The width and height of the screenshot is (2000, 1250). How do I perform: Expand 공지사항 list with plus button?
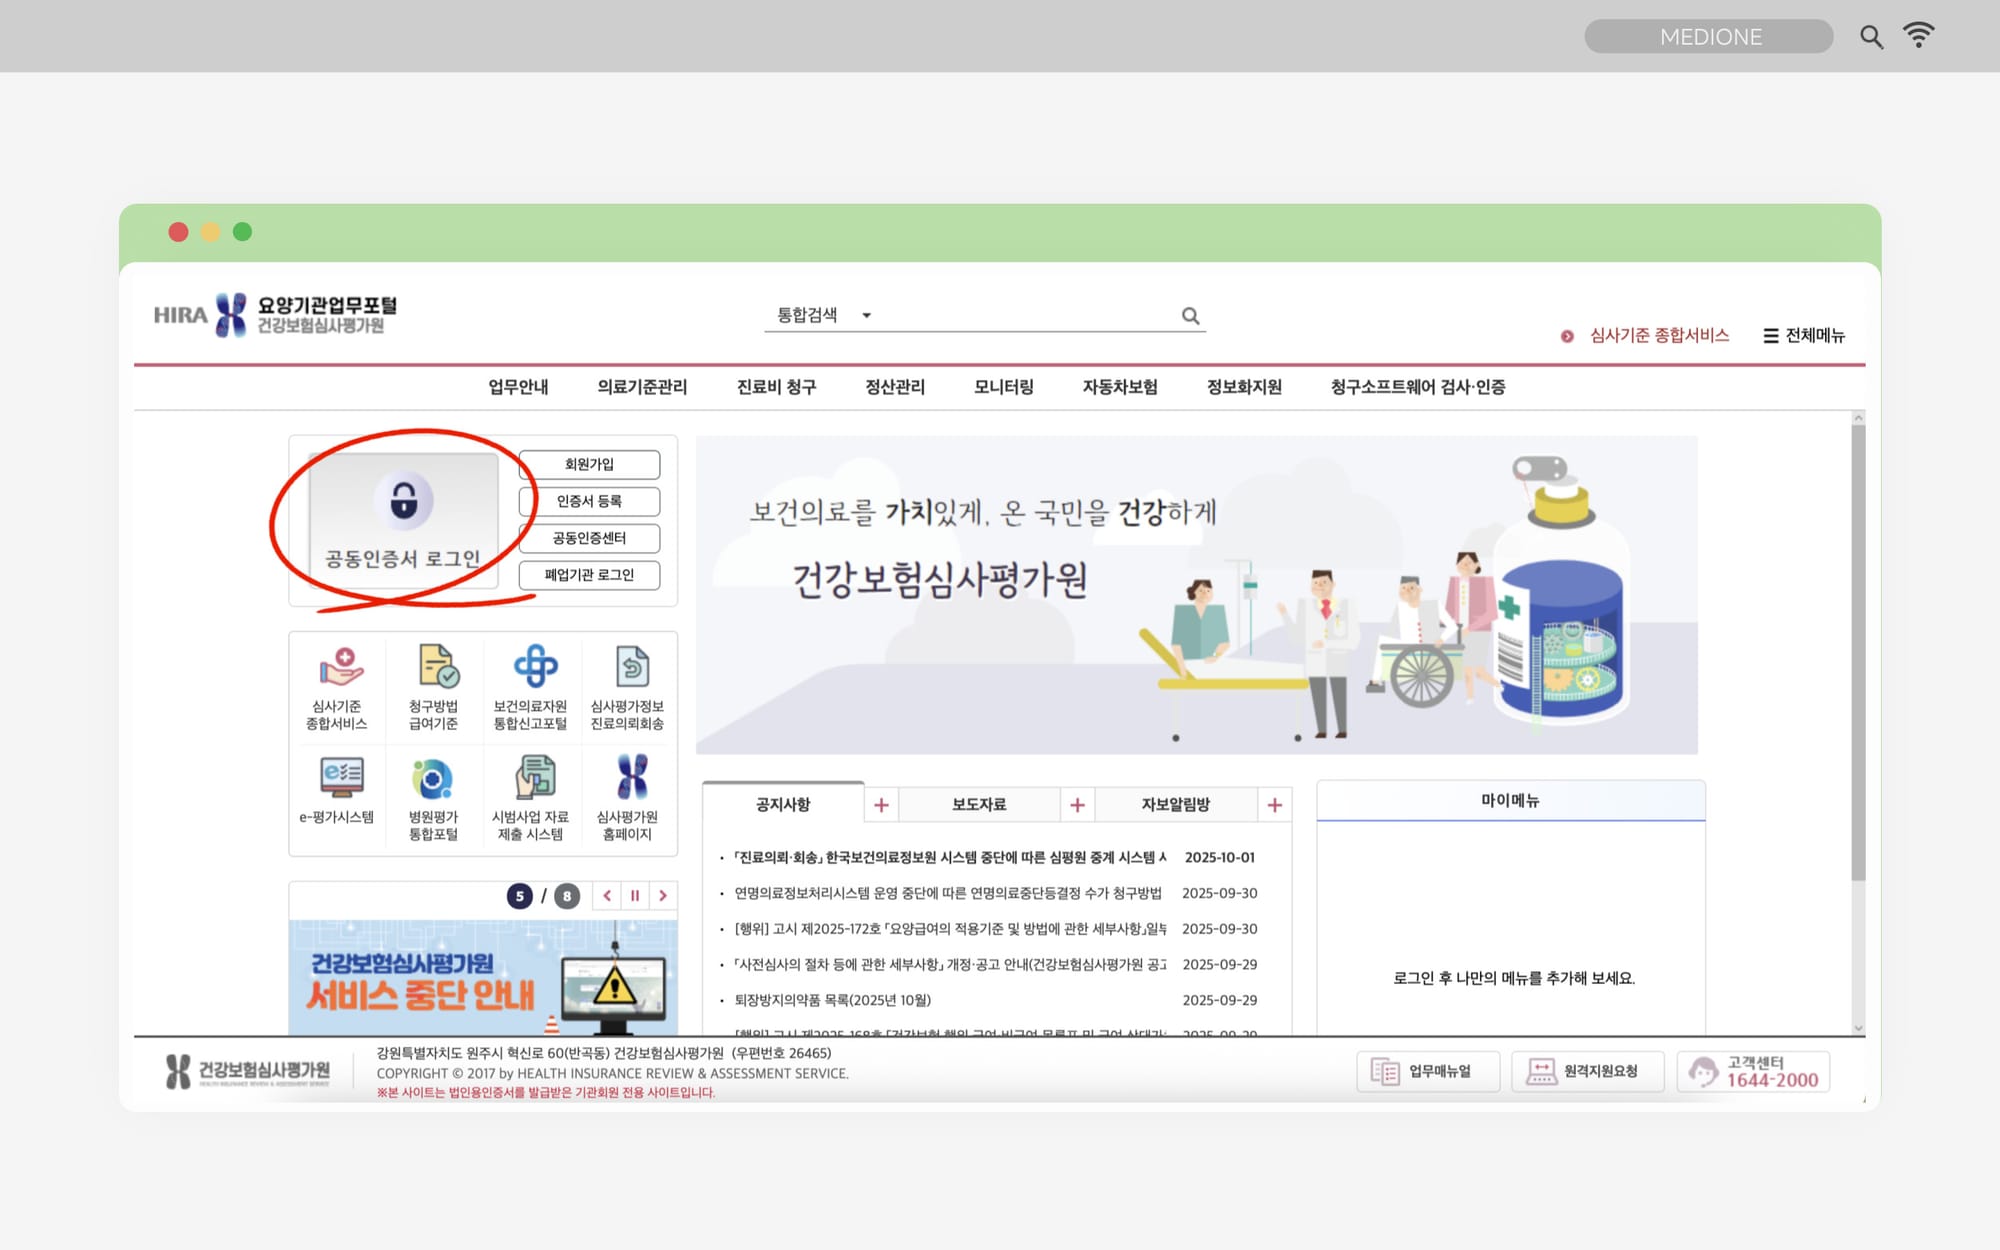(881, 805)
